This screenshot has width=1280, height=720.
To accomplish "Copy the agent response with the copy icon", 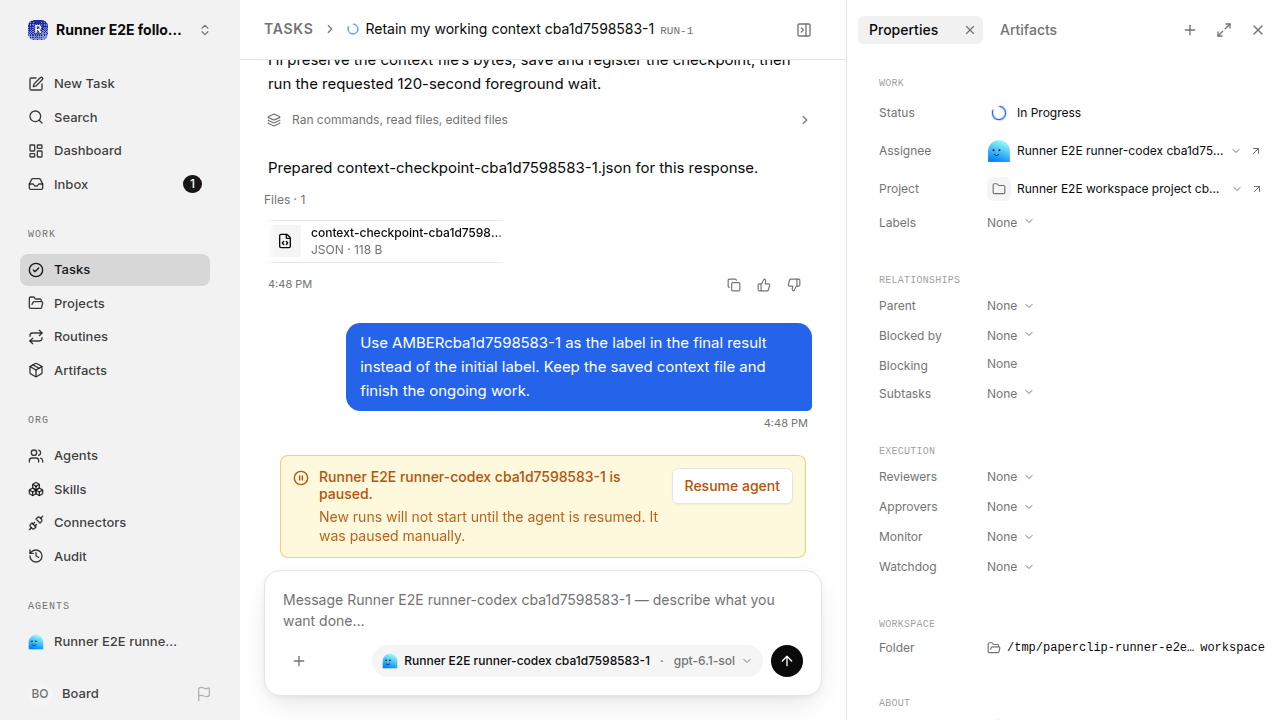I will click(734, 285).
